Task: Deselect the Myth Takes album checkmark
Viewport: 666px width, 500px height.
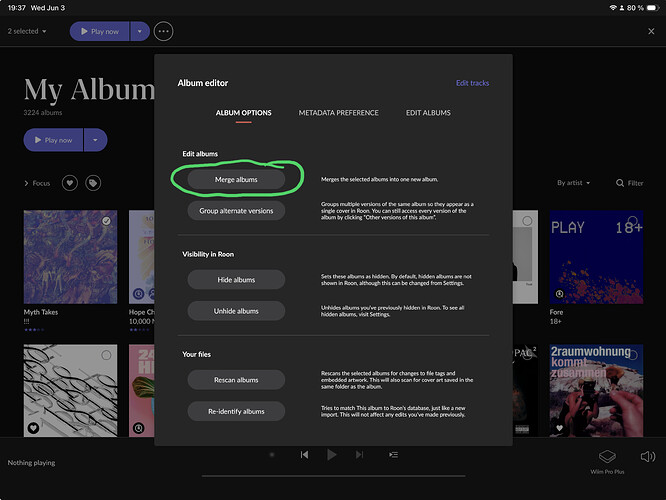Action: pyautogui.click(x=106, y=220)
